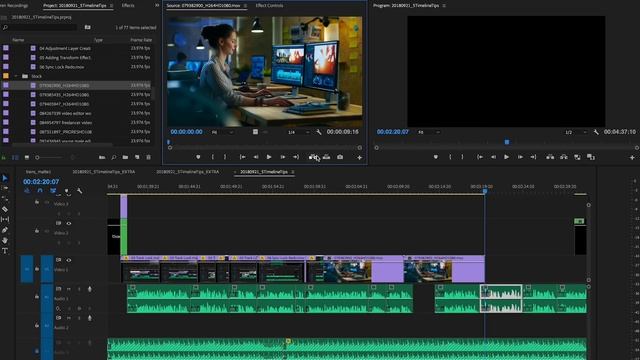The image size is (640, 360).
Task: Select the Razor tool
Action: pos(5,209)
